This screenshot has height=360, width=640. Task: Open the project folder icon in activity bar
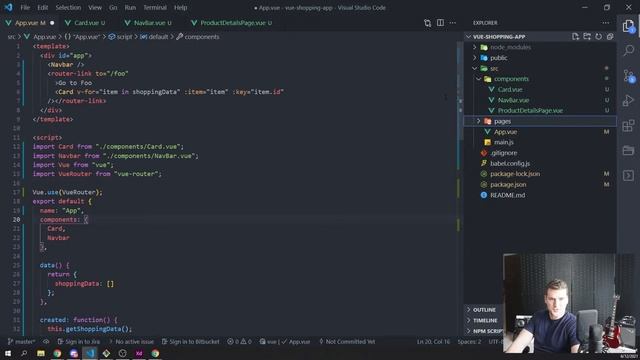tap(629, 150)
